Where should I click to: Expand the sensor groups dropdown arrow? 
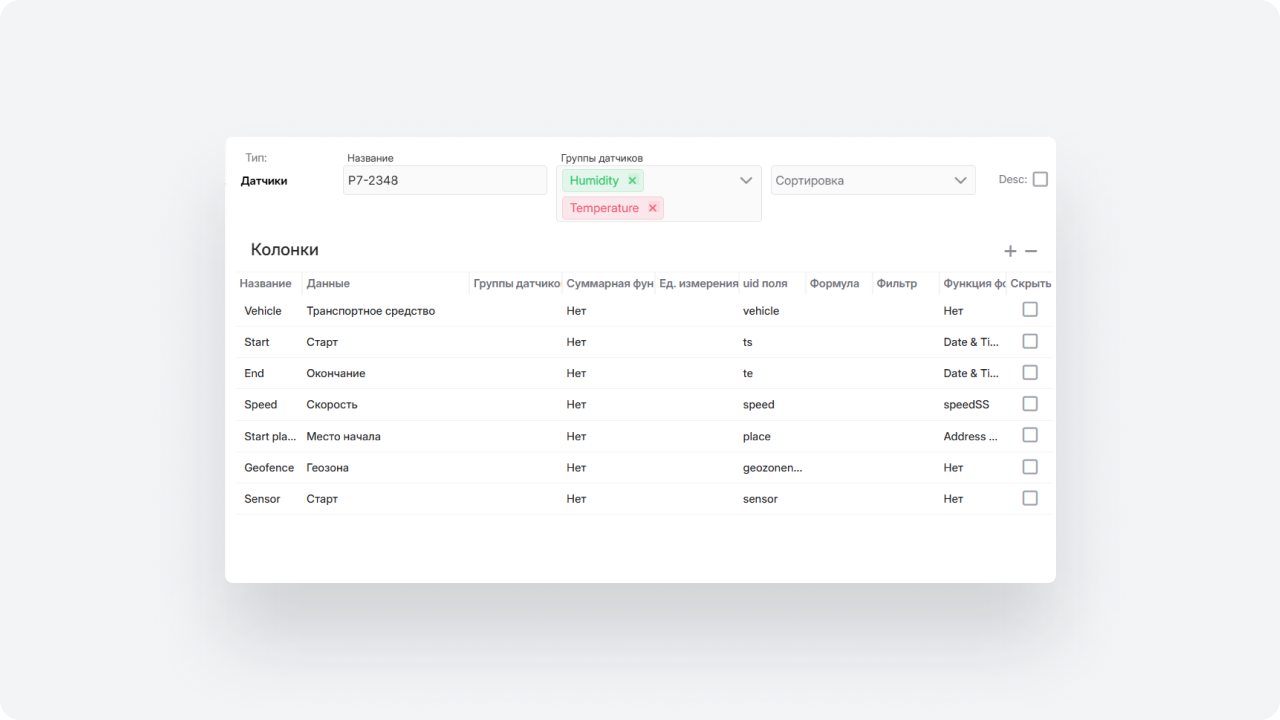click(x=746, y=181)
